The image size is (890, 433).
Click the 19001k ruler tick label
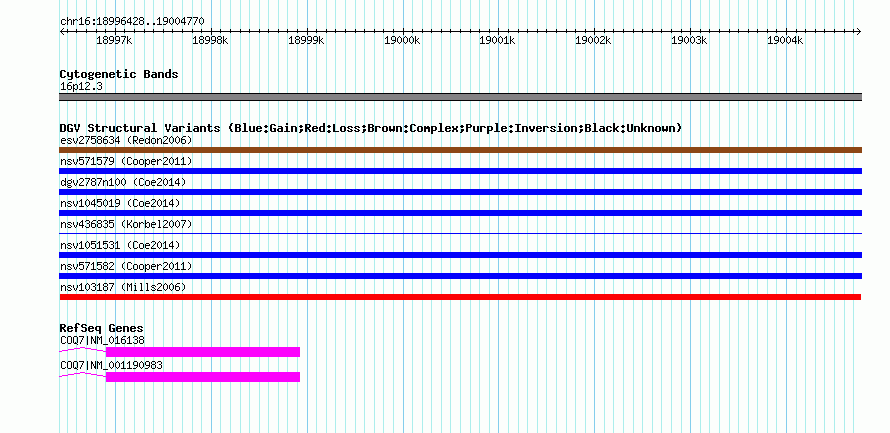(x=498, y=40)
